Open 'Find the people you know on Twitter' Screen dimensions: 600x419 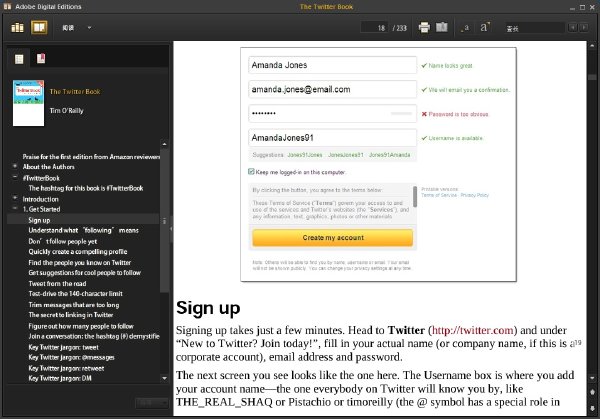[80, 262]
